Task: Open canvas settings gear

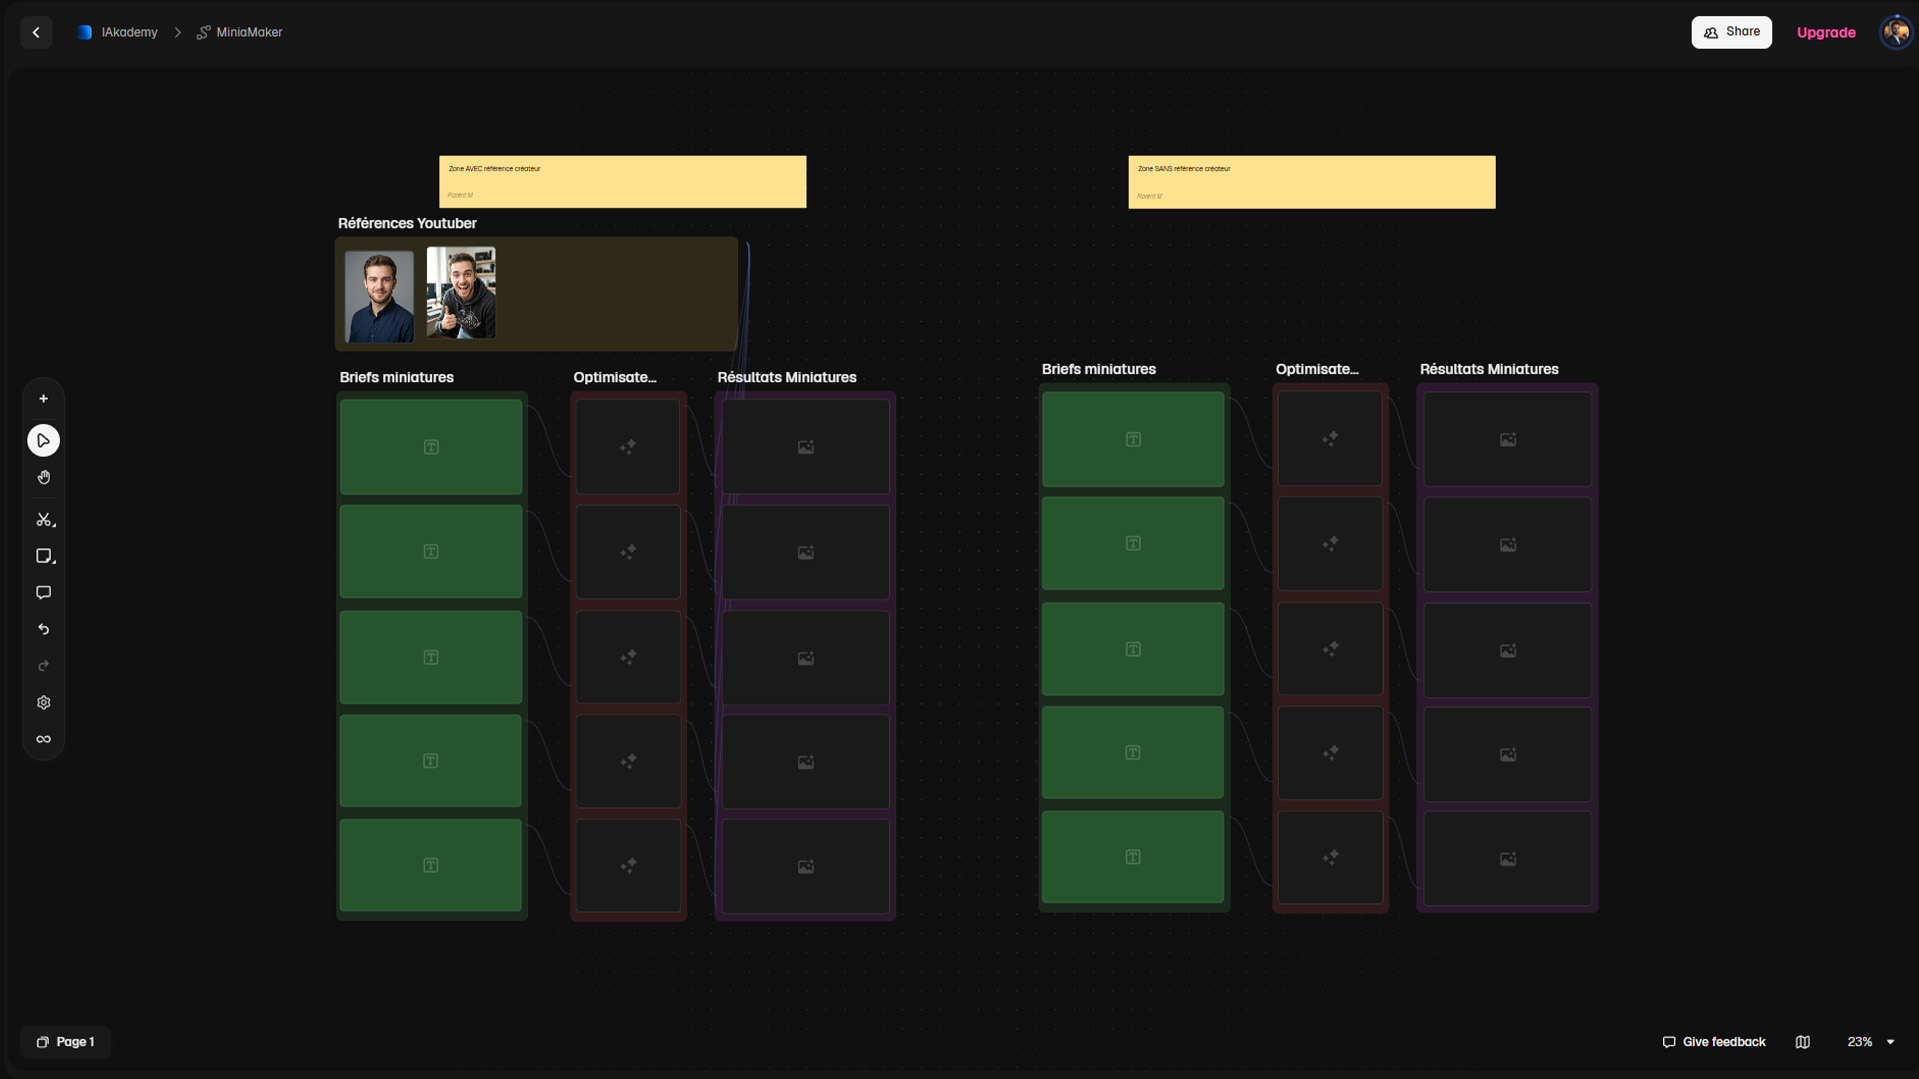Action: click(43, 703)
